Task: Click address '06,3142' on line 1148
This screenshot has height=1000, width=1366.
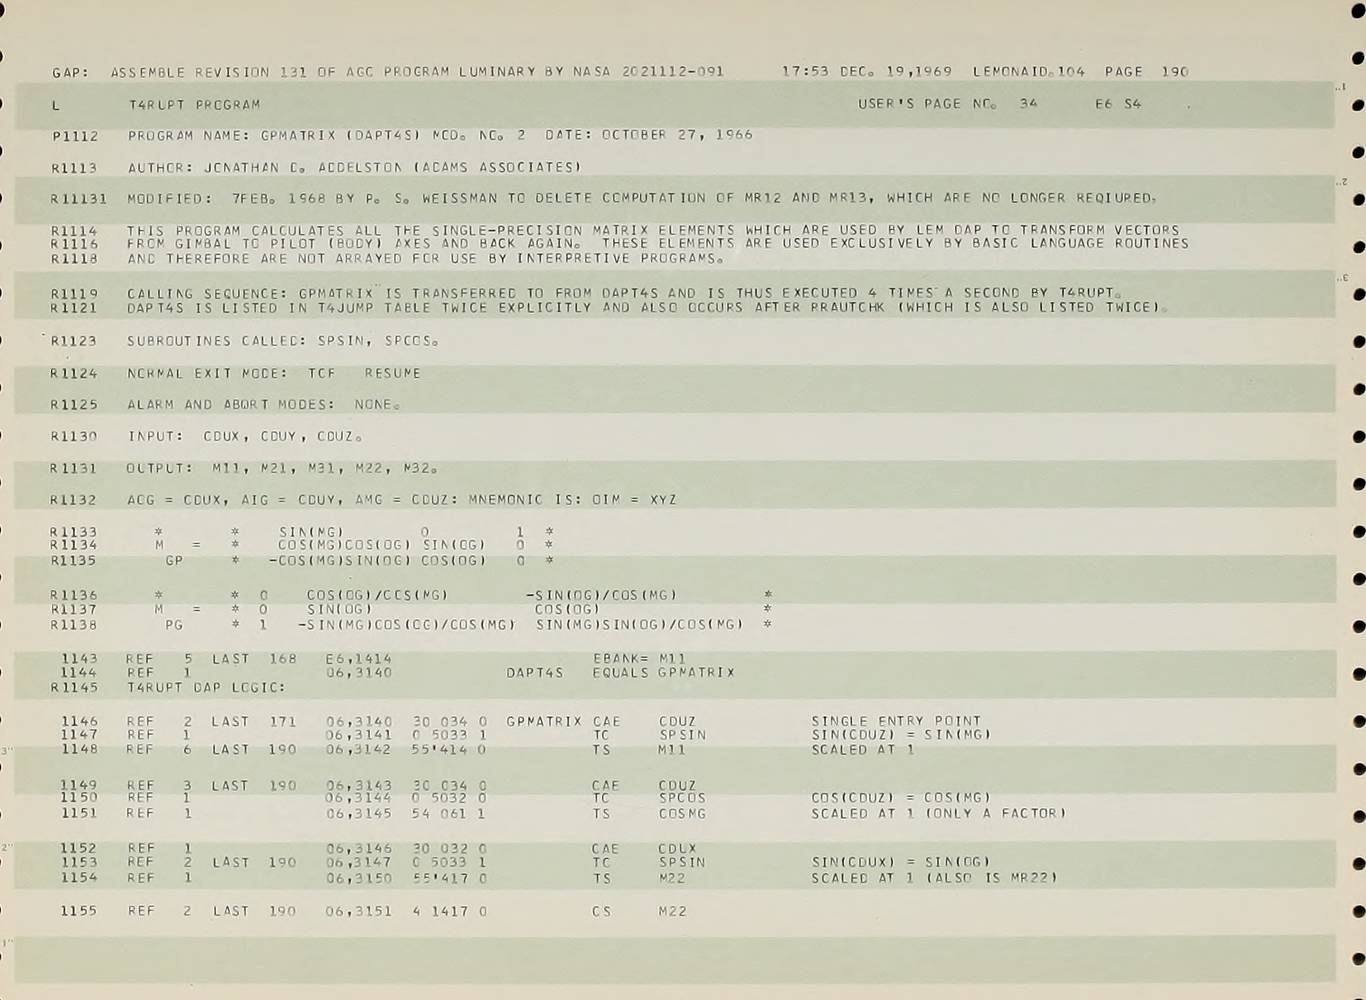Action: pos(359,750)
